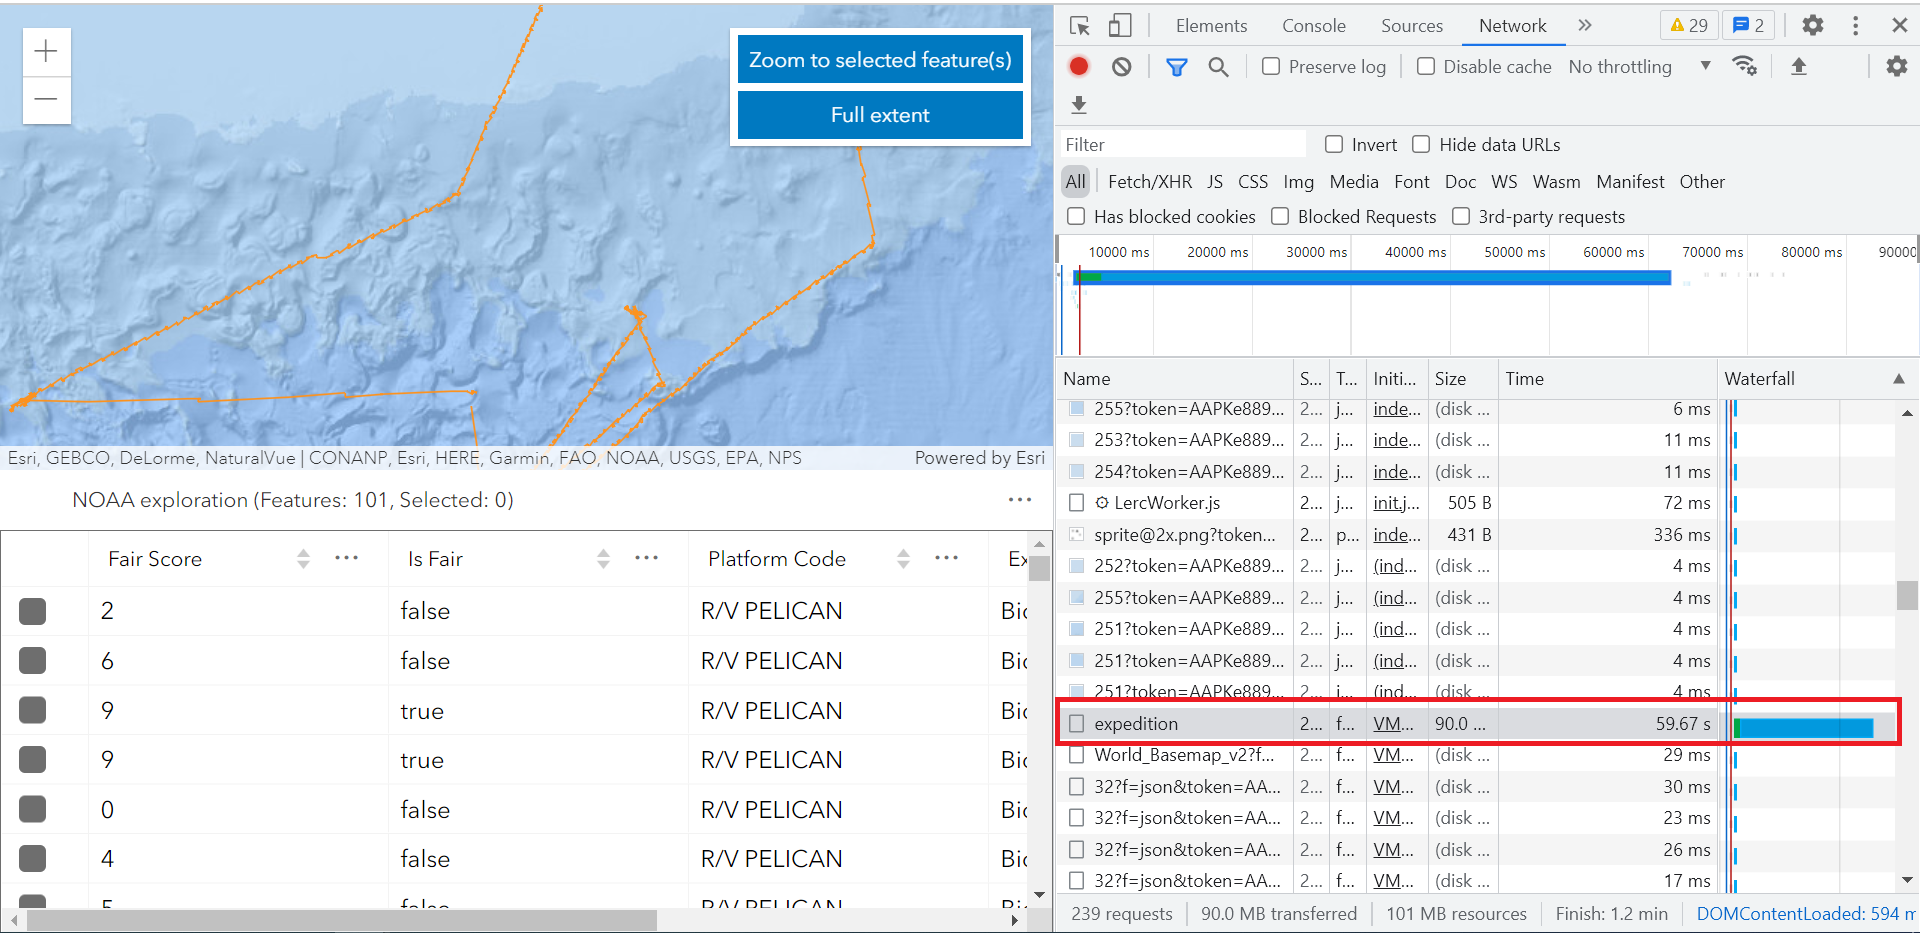Click the import HAR file upload icon
1920x933 pixels.
(x=1798, y=67)
